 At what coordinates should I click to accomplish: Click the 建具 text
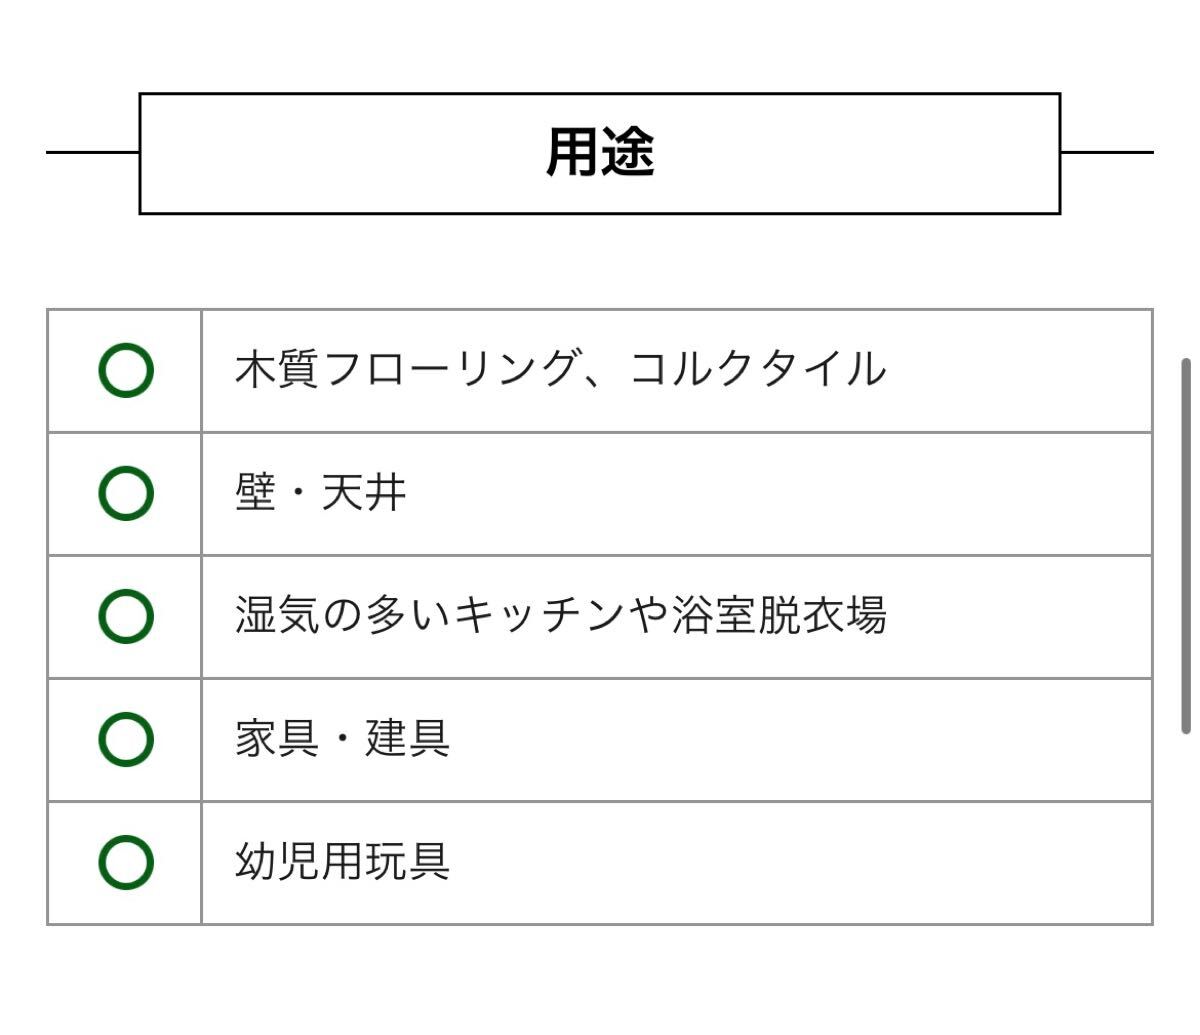coord(407,739)
